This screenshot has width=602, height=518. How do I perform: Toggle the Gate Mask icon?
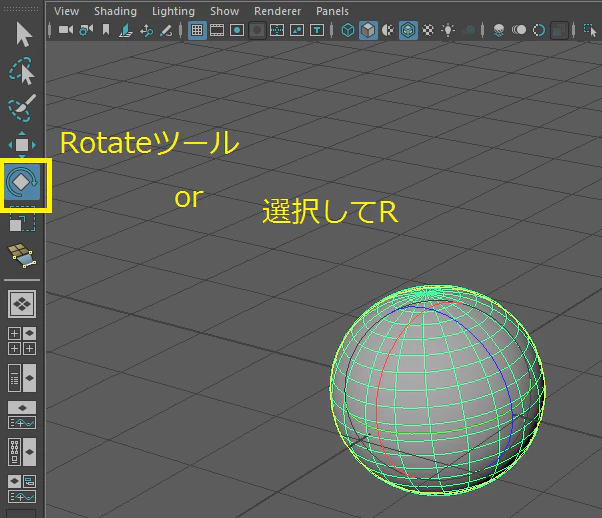[257, 30]
